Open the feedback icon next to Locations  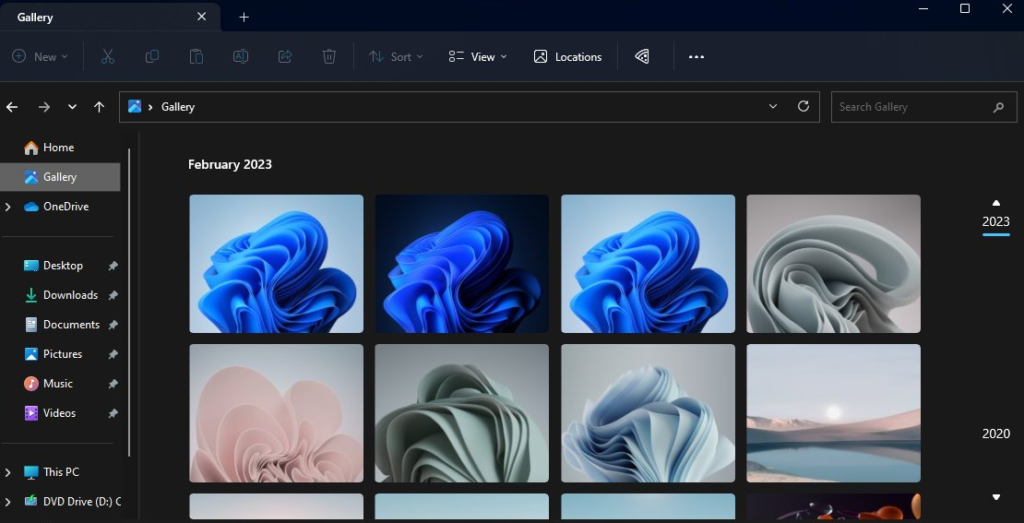(x=642, y=57)
